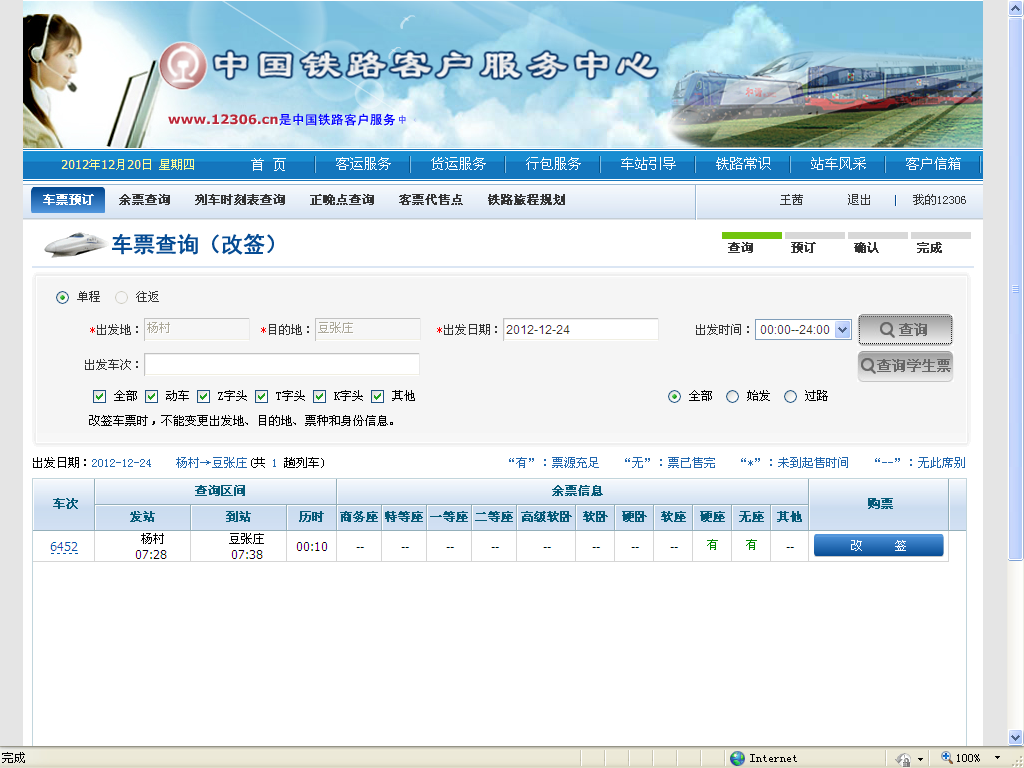Image resolution: width=1024 pixels, height=768 pixels.
Task: Switch to 正晚点查询 tab
Action: click(342, 200)
